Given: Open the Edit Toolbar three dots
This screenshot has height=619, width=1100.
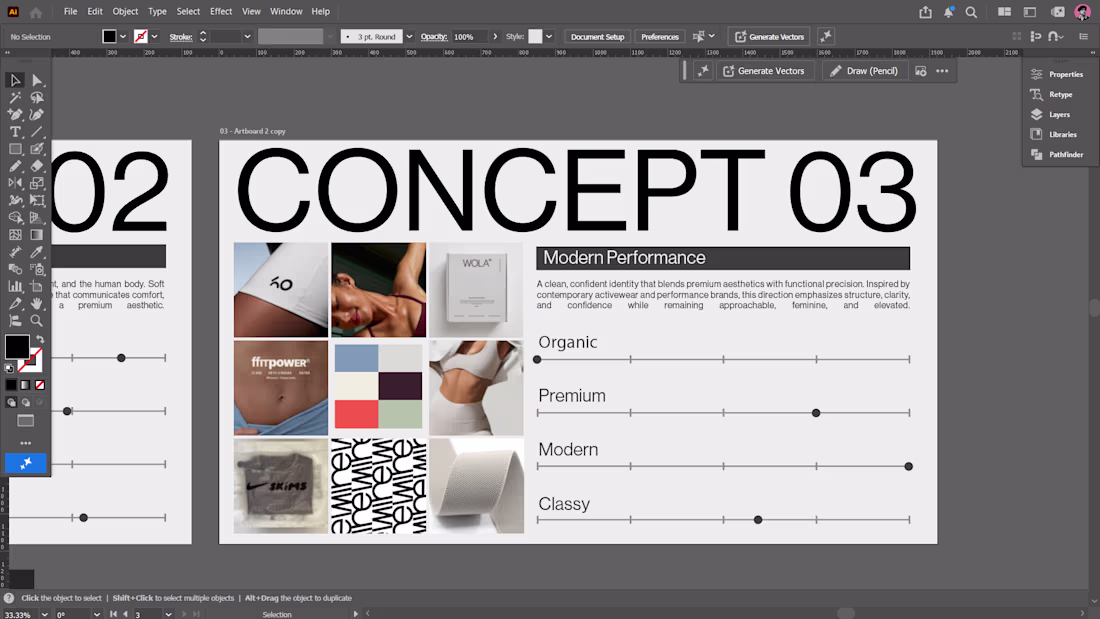Looking at the screenshot, I should 26,444.
